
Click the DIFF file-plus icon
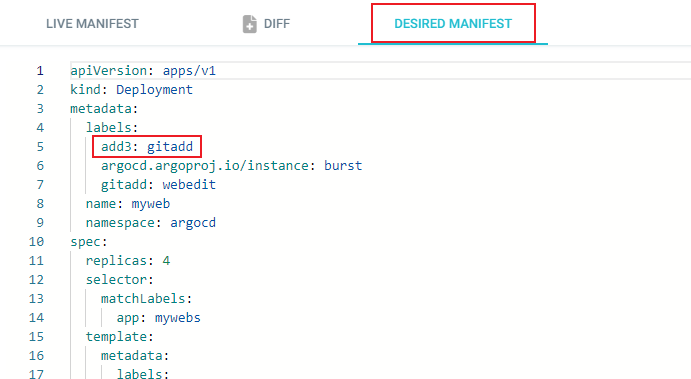click(x=249, y=24)
